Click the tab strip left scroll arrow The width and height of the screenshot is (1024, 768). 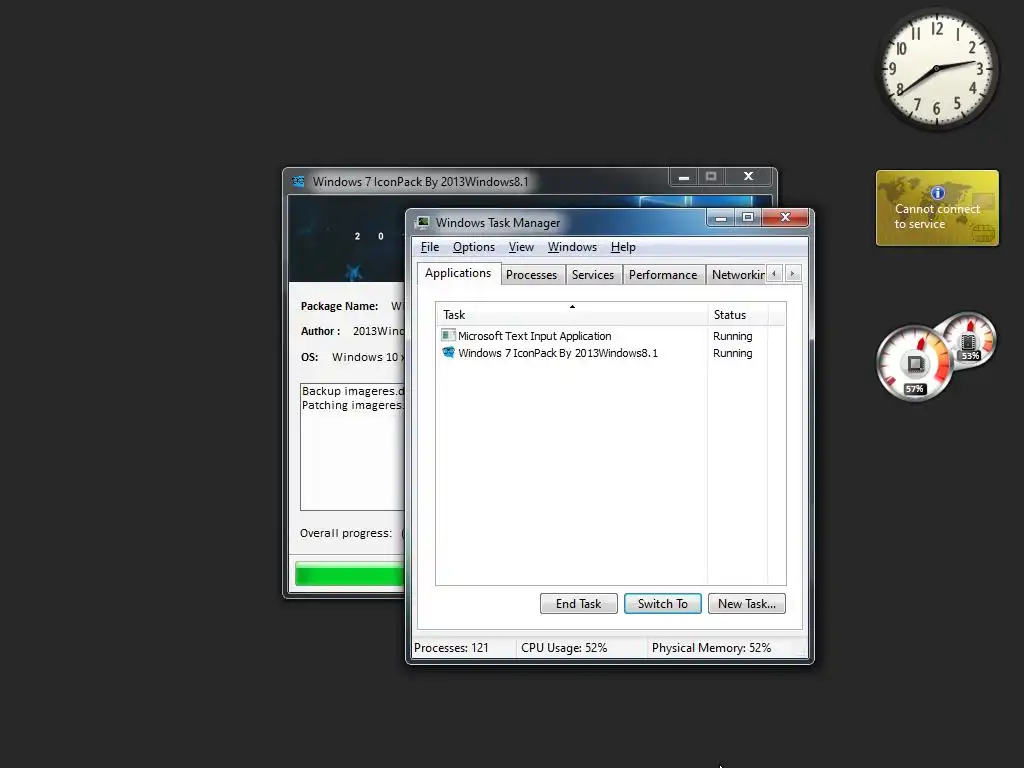pyautogui.click(x=775, y=274)
